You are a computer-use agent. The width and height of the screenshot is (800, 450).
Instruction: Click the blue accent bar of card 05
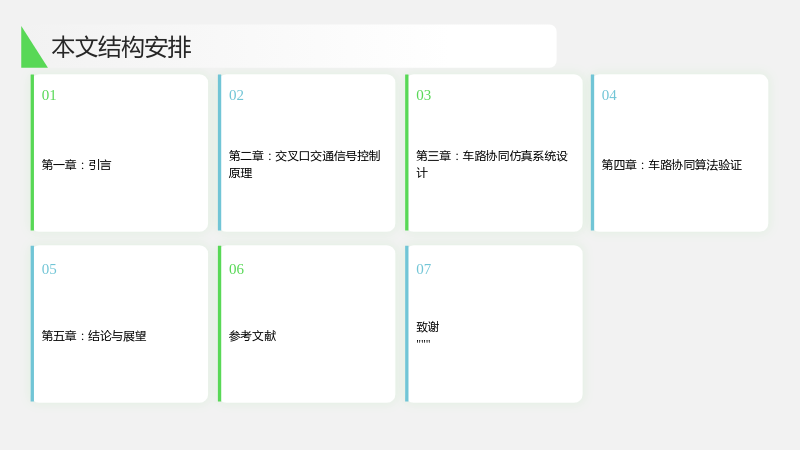tap(32, 323)
